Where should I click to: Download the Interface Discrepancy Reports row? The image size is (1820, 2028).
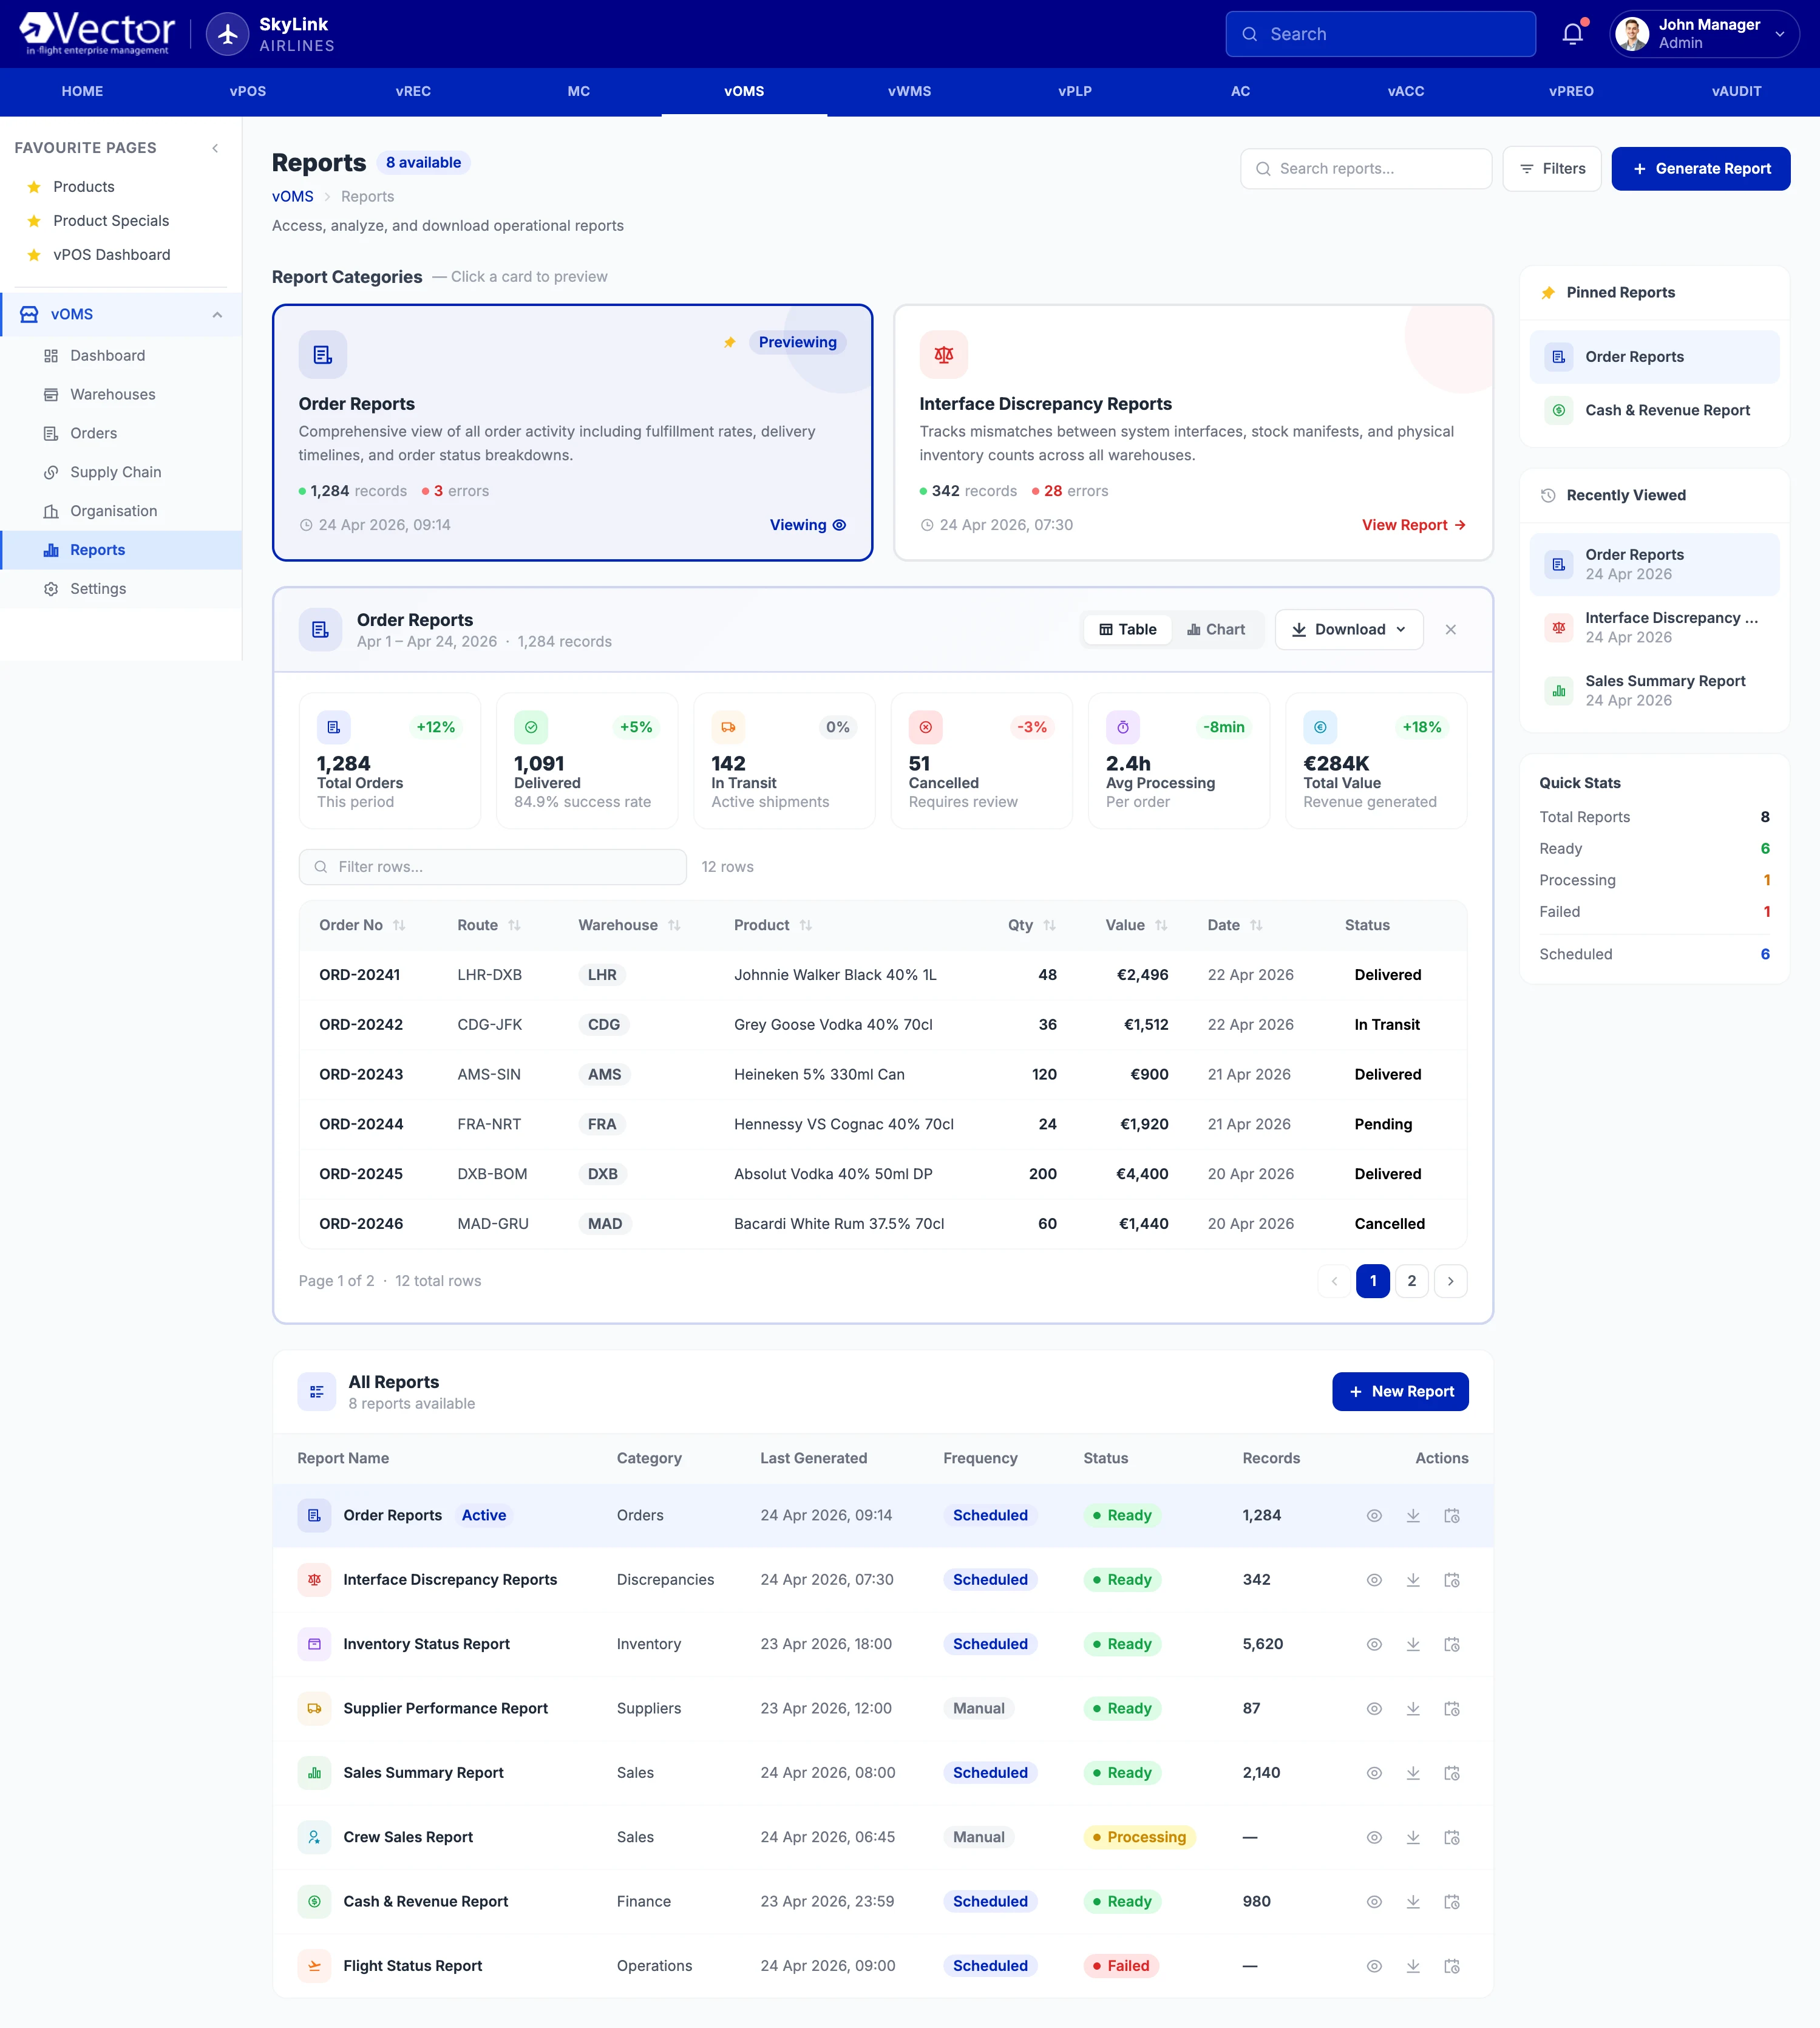click(1413, 1580)
